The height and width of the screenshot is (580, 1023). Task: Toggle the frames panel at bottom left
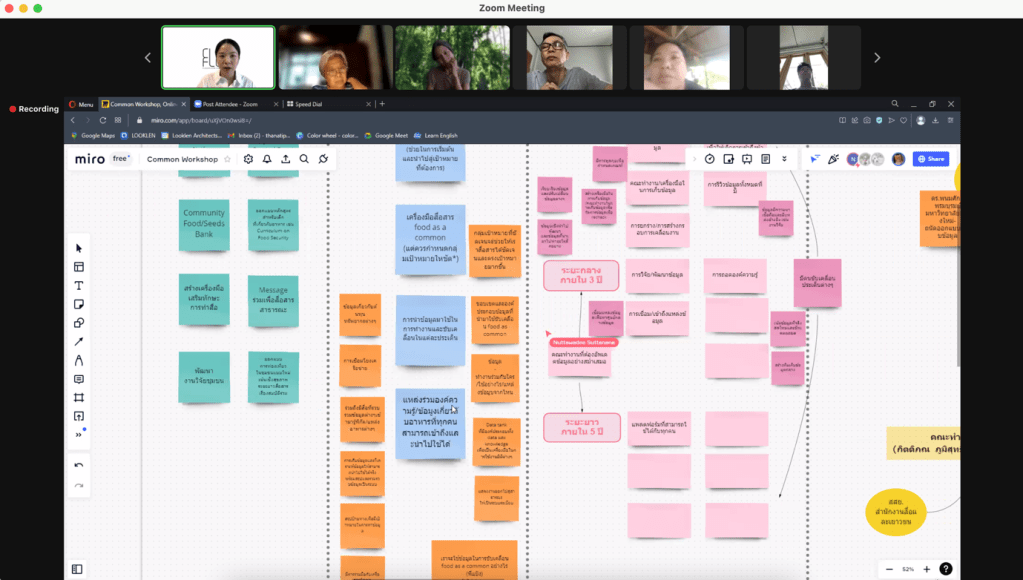77,569
